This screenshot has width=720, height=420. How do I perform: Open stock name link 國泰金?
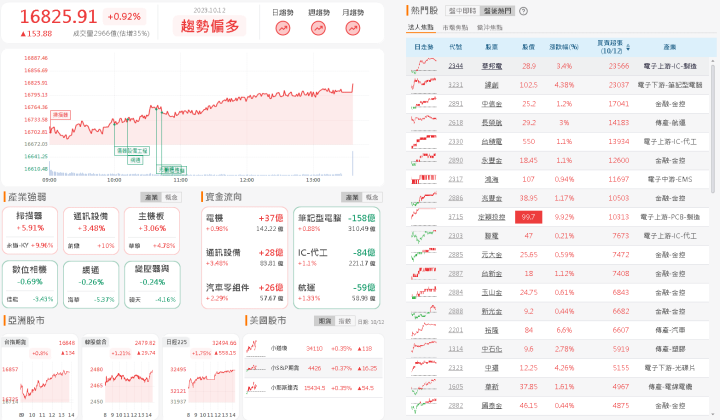[491, 405]
